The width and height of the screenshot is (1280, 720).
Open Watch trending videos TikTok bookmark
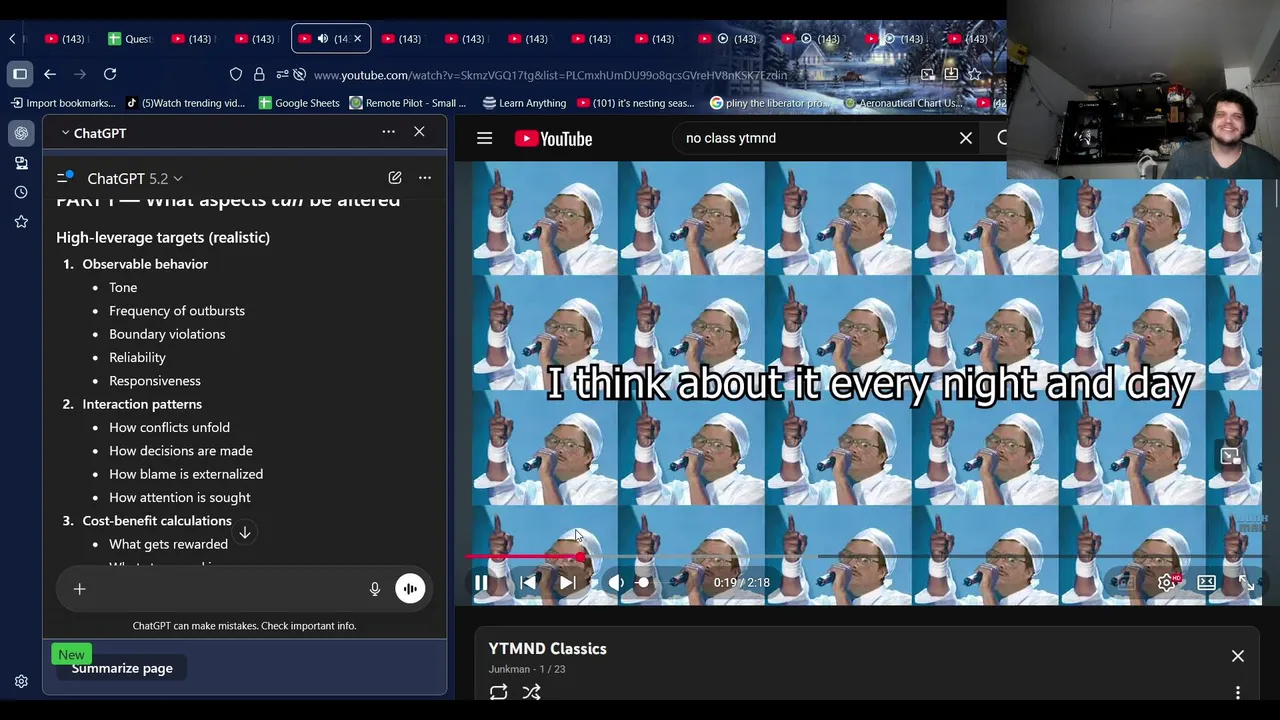(185, 103)
